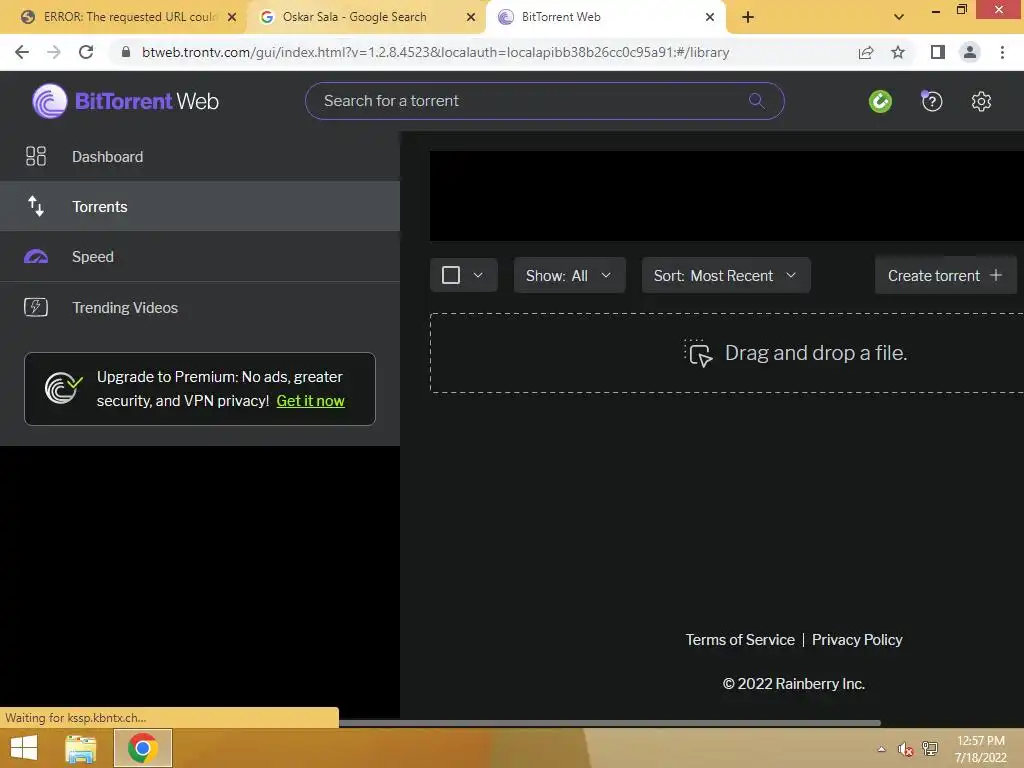Select Torrents in the sidebar

coord(200,206)
